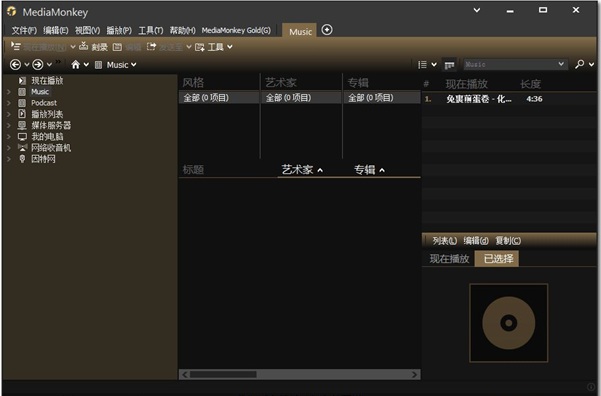
Task: Switch to the 现在播放 art tab
Action: [x=449, y=259]
